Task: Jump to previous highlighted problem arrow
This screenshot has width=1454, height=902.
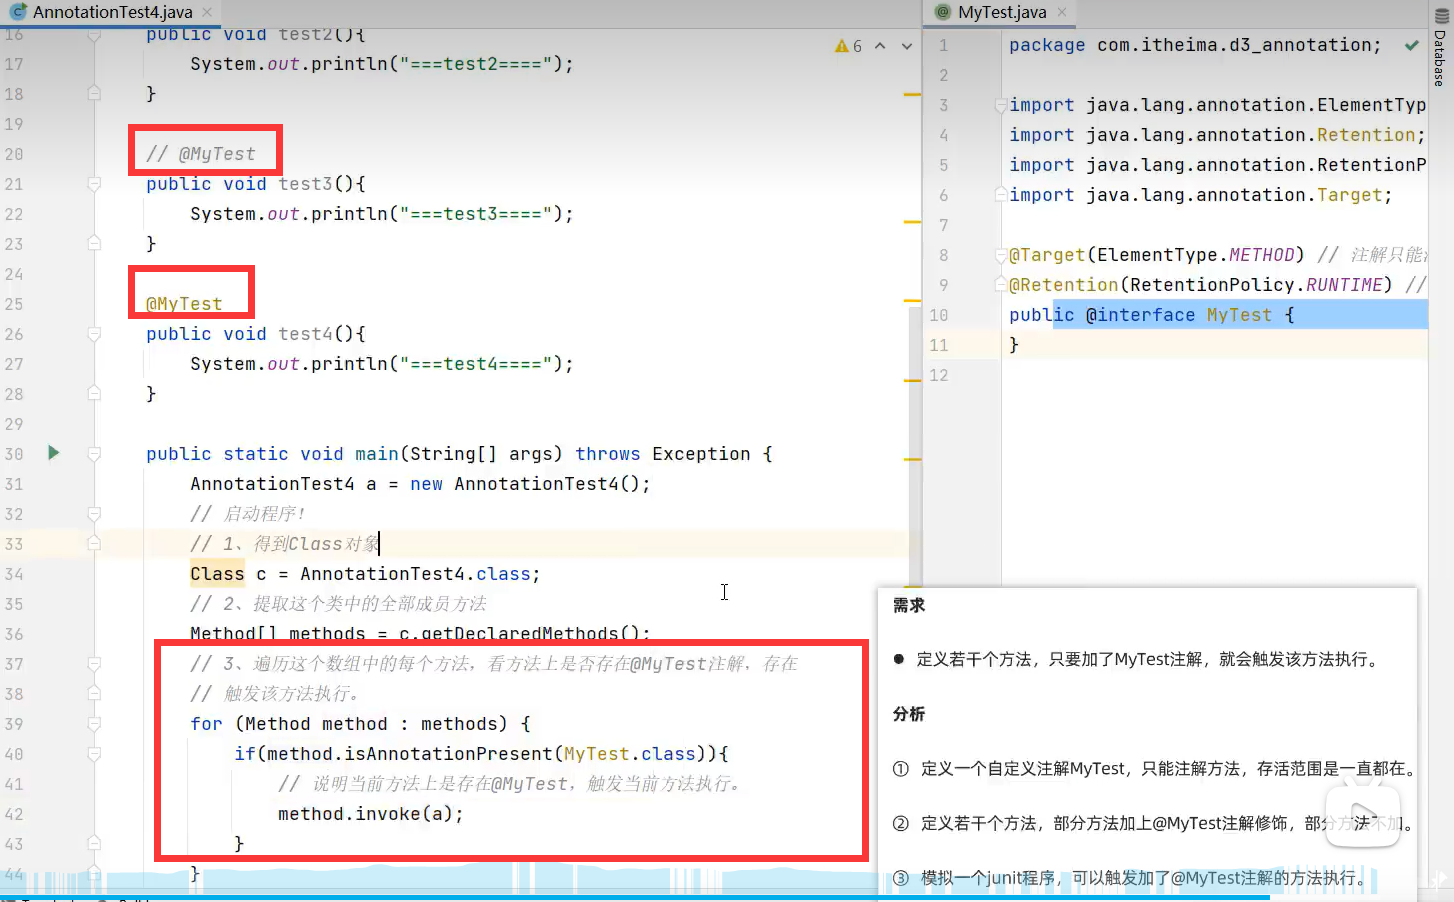Action: [x=880, y=46]
